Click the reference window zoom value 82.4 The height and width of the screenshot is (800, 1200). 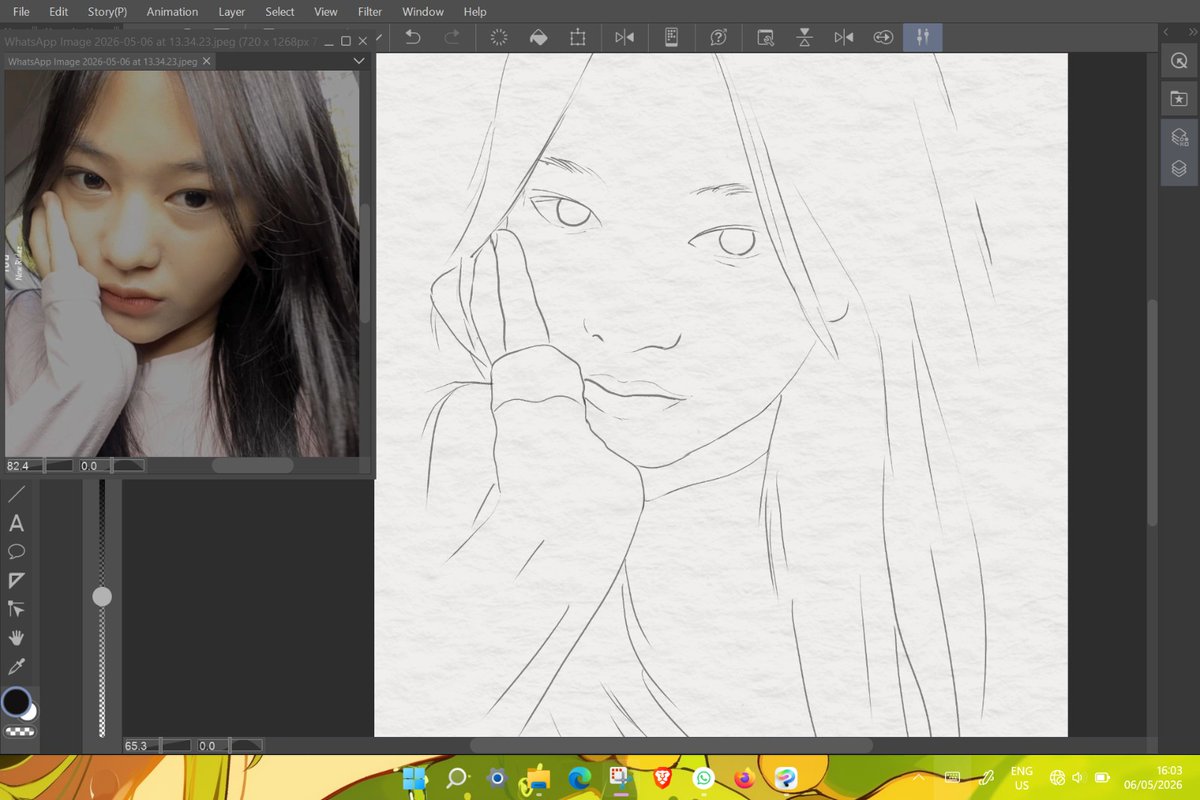18,466
